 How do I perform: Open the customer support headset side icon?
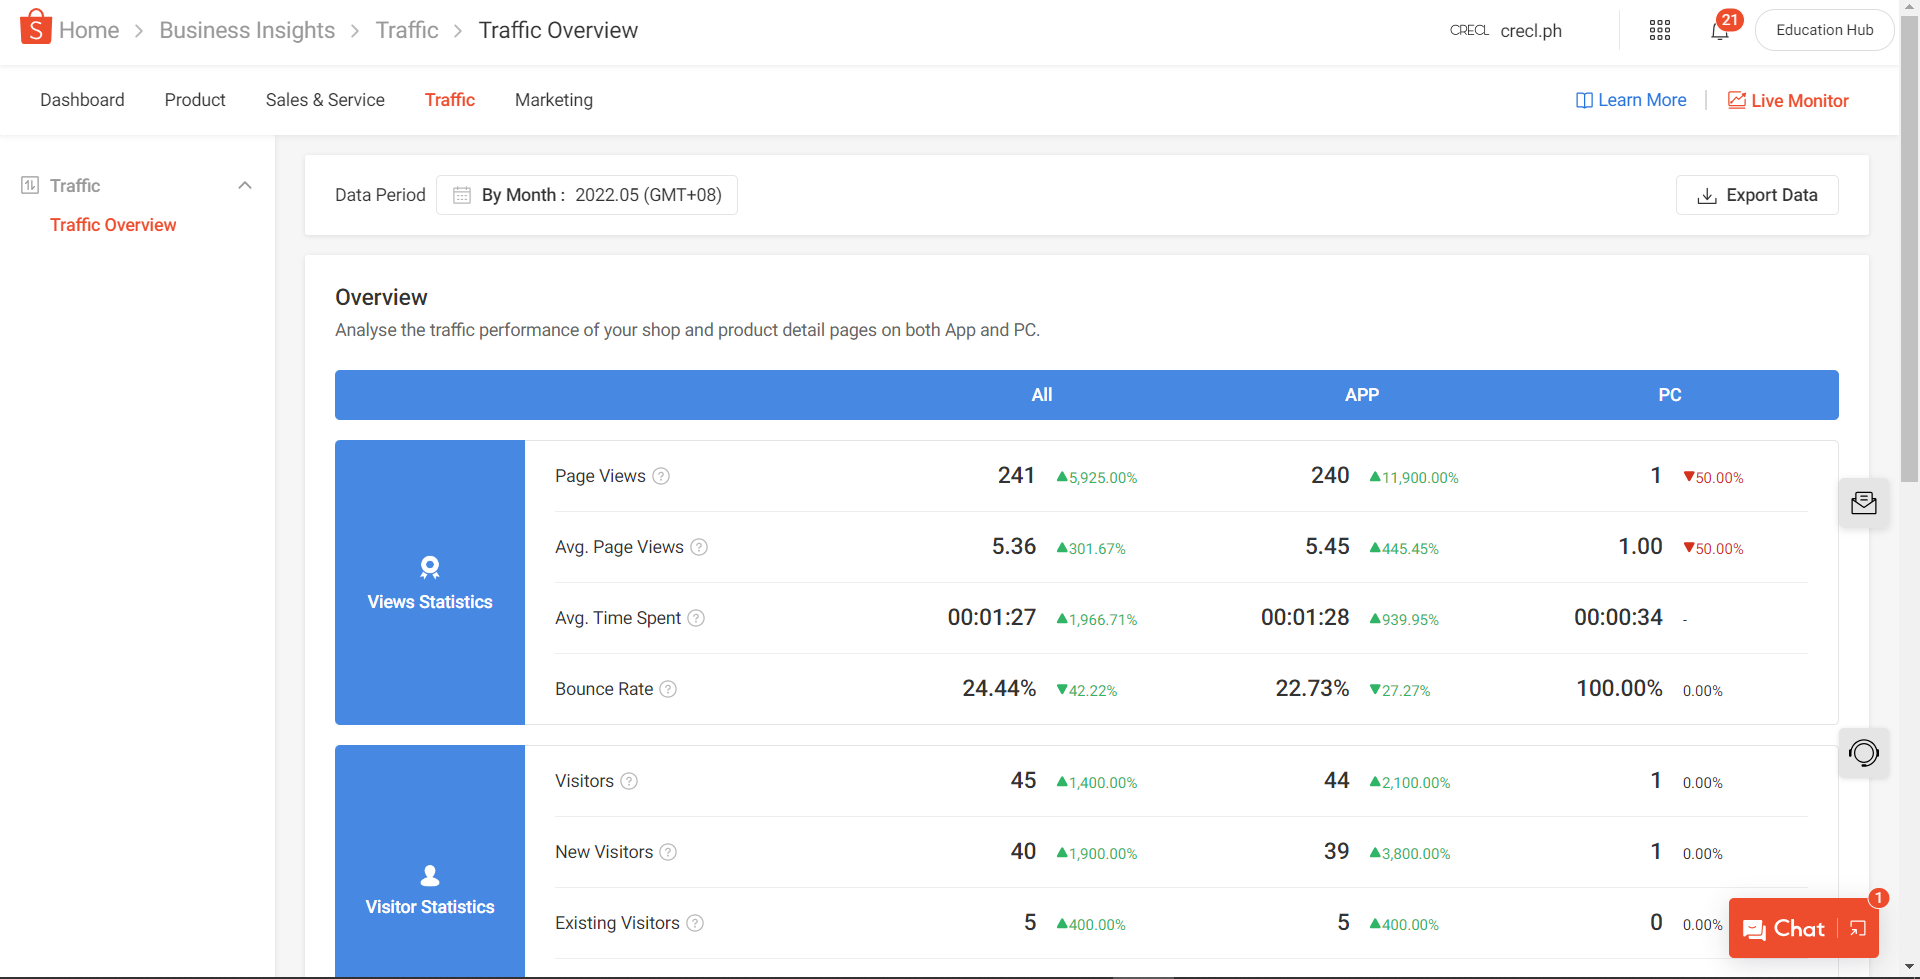(x=1864, y=752)
